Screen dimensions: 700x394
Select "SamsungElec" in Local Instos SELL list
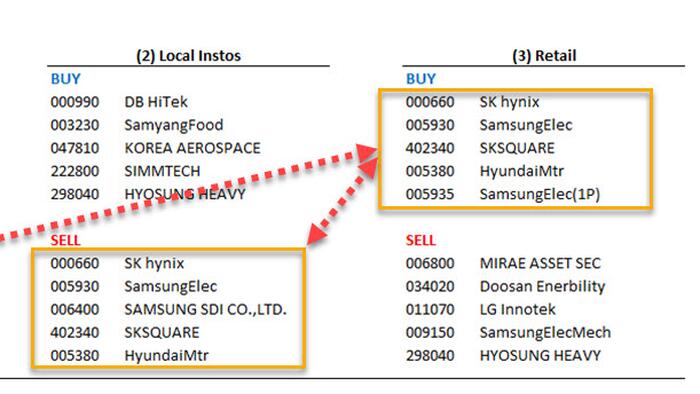171,287
